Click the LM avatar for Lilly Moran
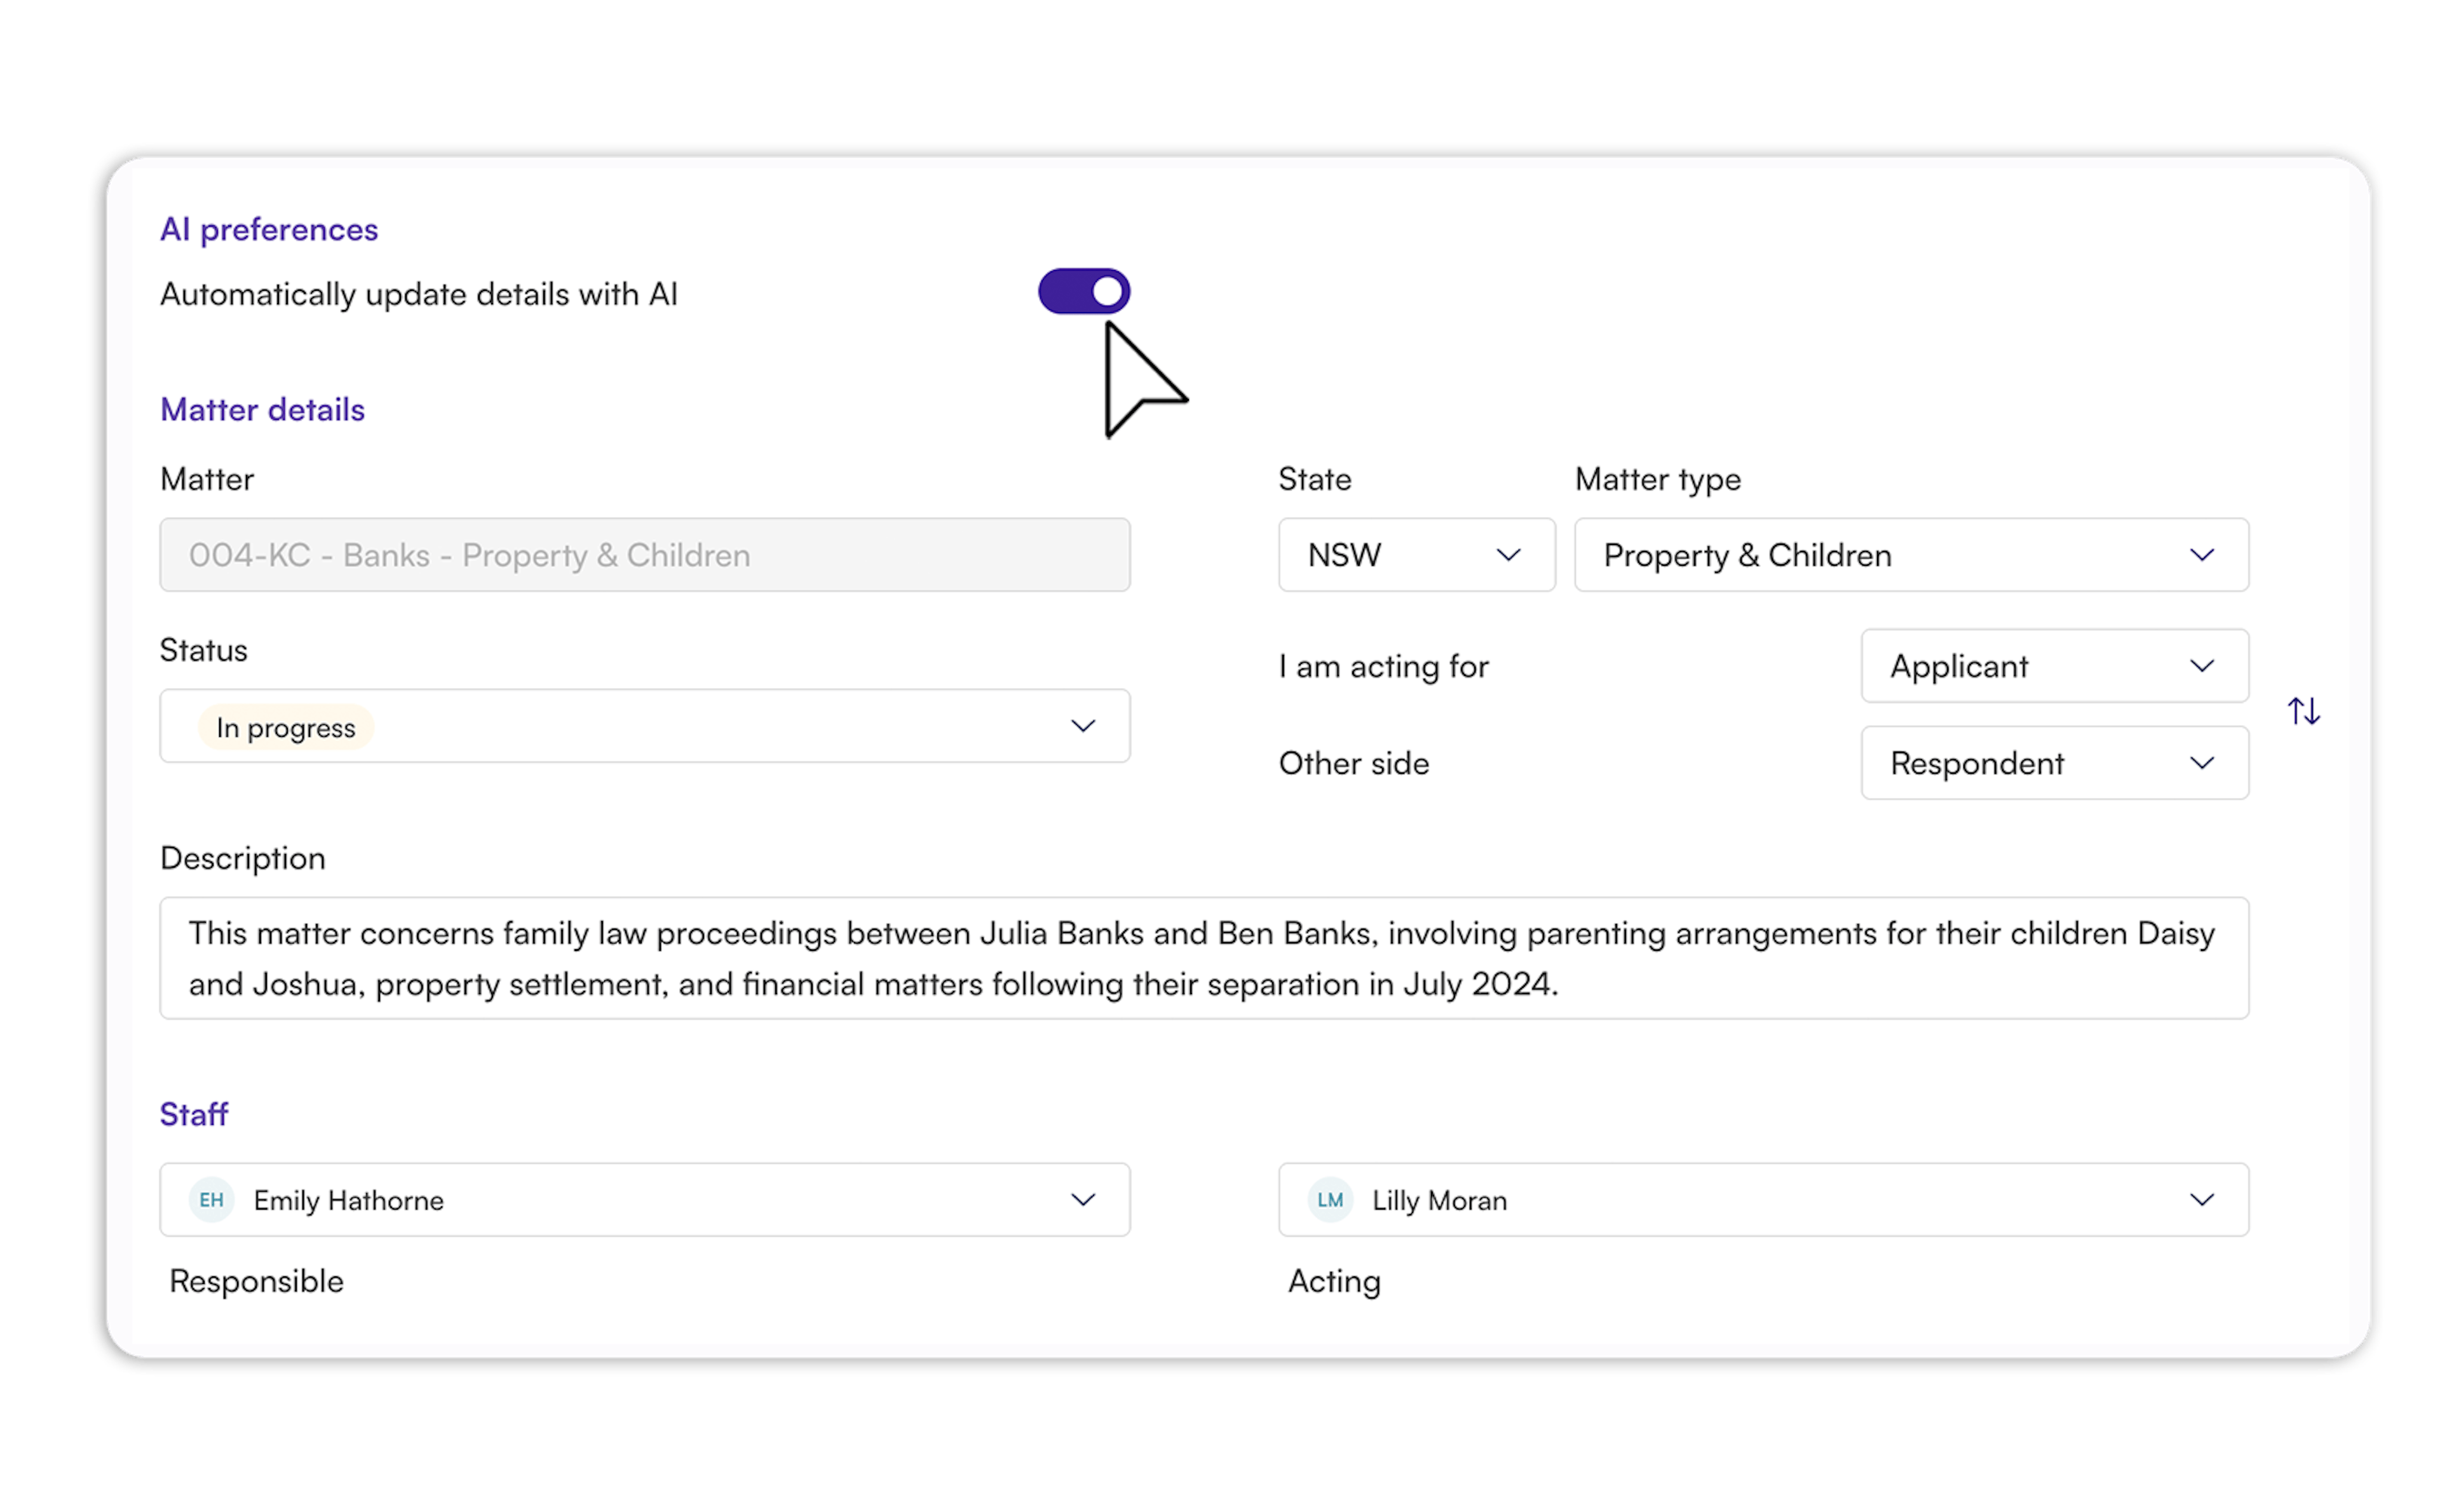2440x1512 pixels. pyautogui.click(x=1330, y=1199)
